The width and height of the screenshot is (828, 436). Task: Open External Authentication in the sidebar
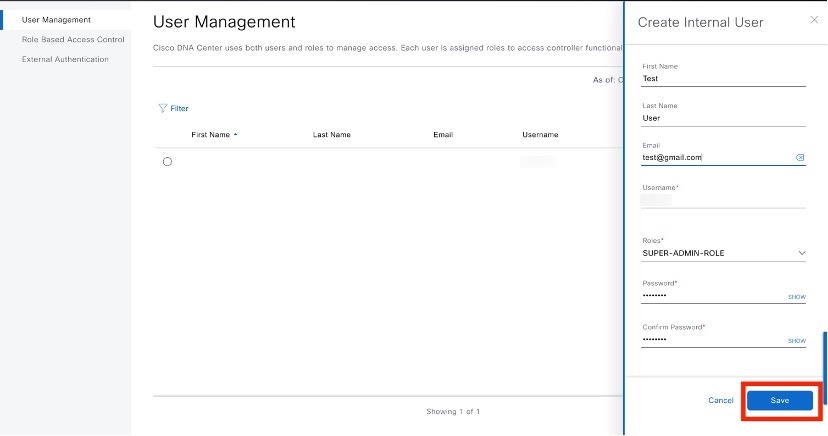pos(65,59)
